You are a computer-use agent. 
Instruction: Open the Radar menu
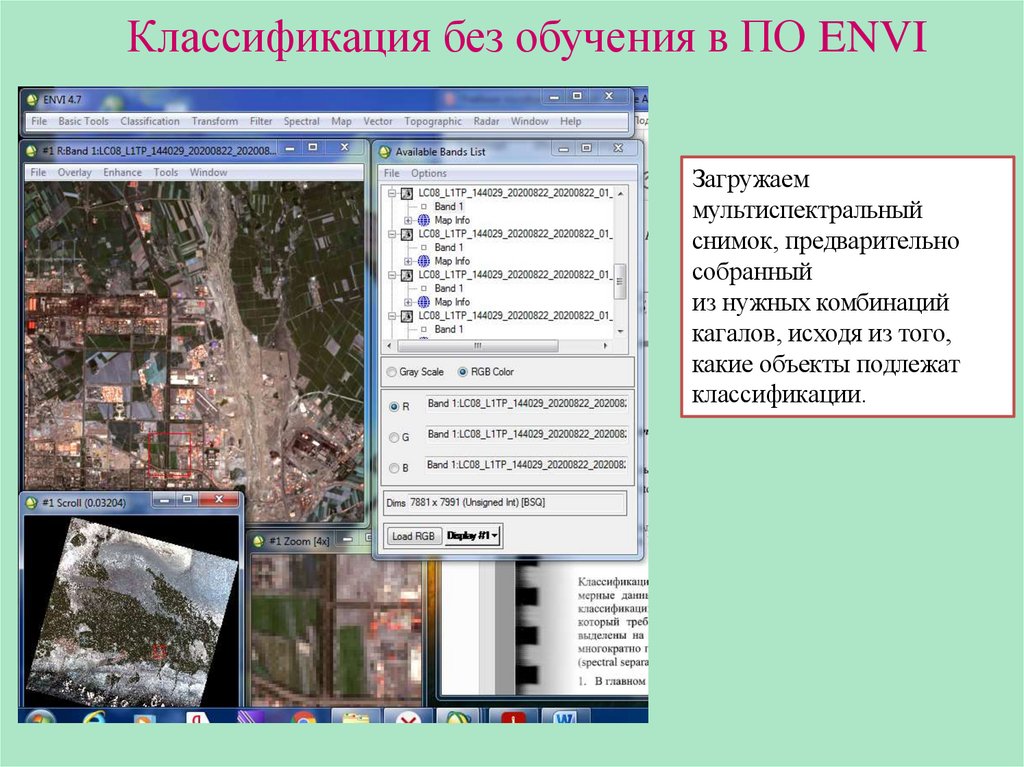486,122
